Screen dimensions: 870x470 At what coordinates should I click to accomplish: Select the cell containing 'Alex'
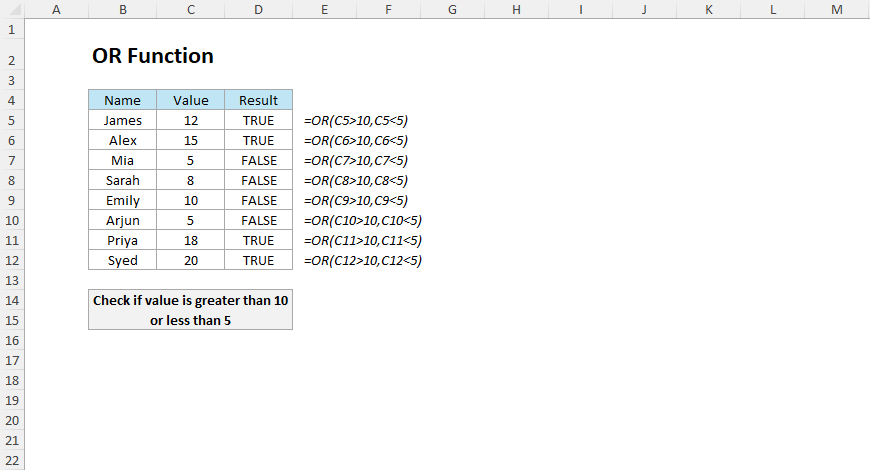tap(123, 140)
